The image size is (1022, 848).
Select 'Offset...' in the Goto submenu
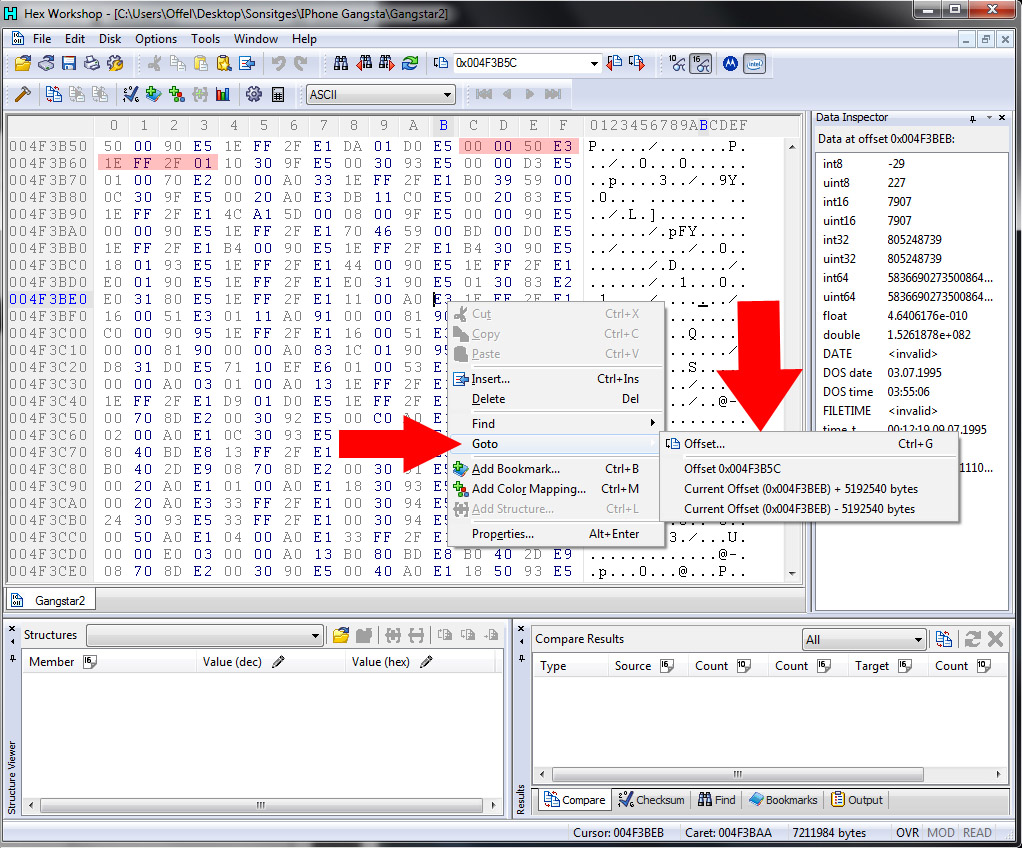coord(704,444)
